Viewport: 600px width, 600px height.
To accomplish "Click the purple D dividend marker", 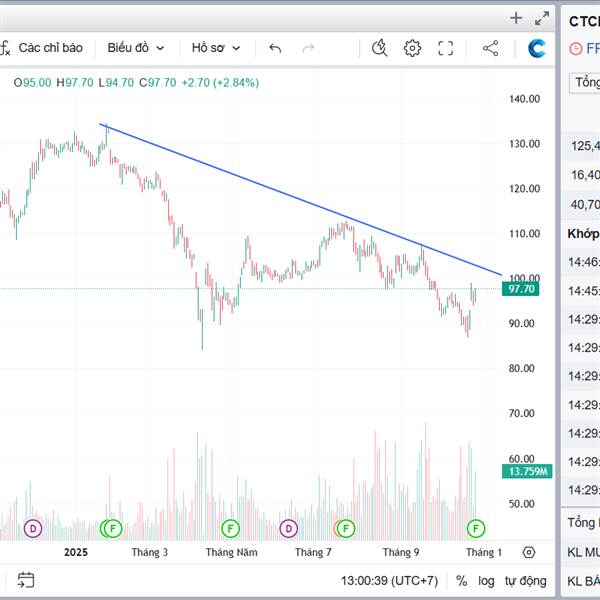I will [33, 527].
